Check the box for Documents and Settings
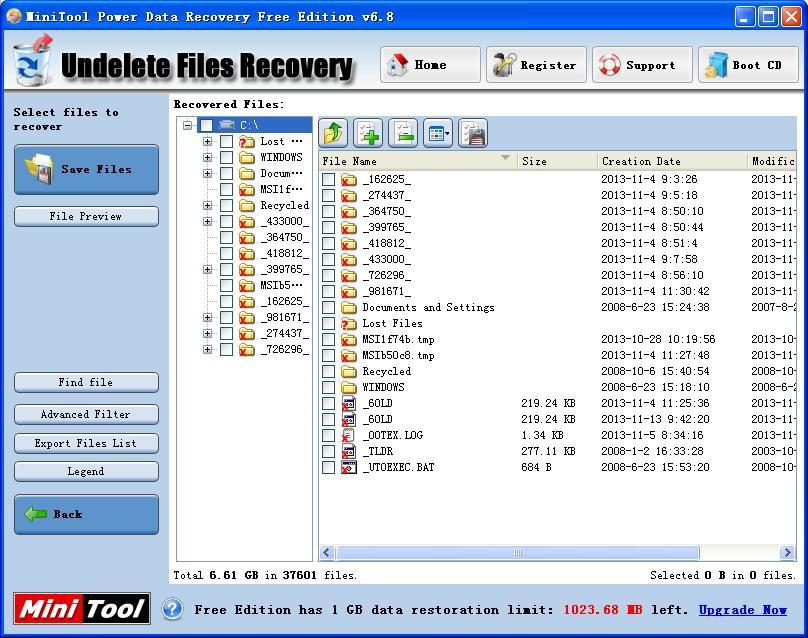This screenshot has height=638, width=808. 328,308
